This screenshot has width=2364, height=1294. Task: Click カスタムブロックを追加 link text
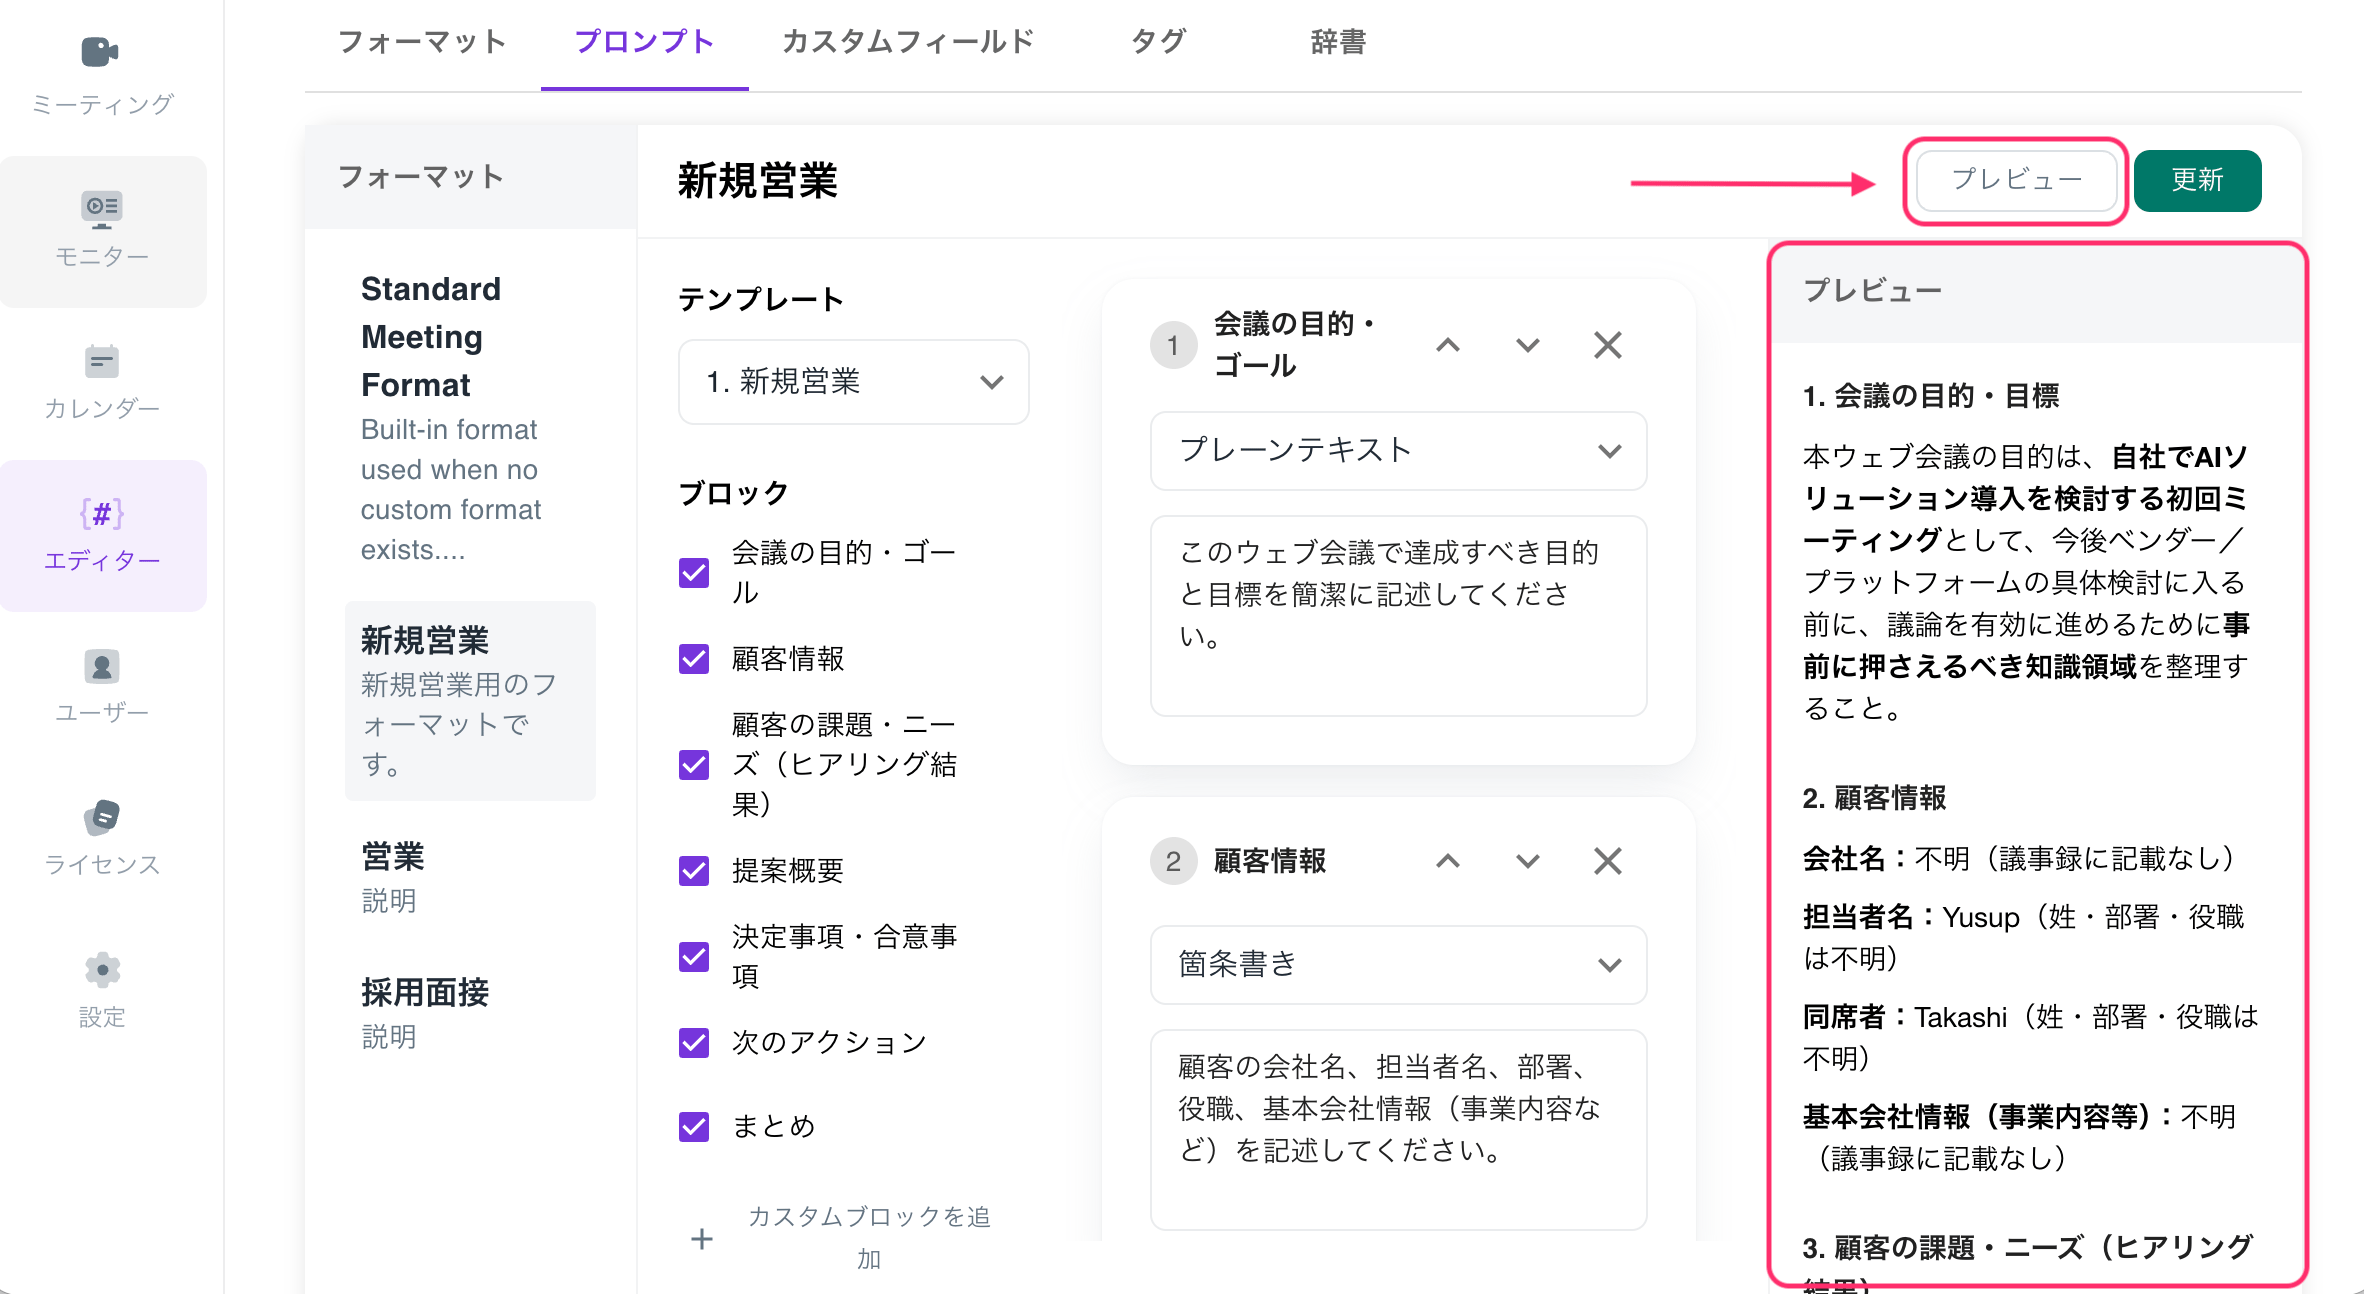[869, 1238]
